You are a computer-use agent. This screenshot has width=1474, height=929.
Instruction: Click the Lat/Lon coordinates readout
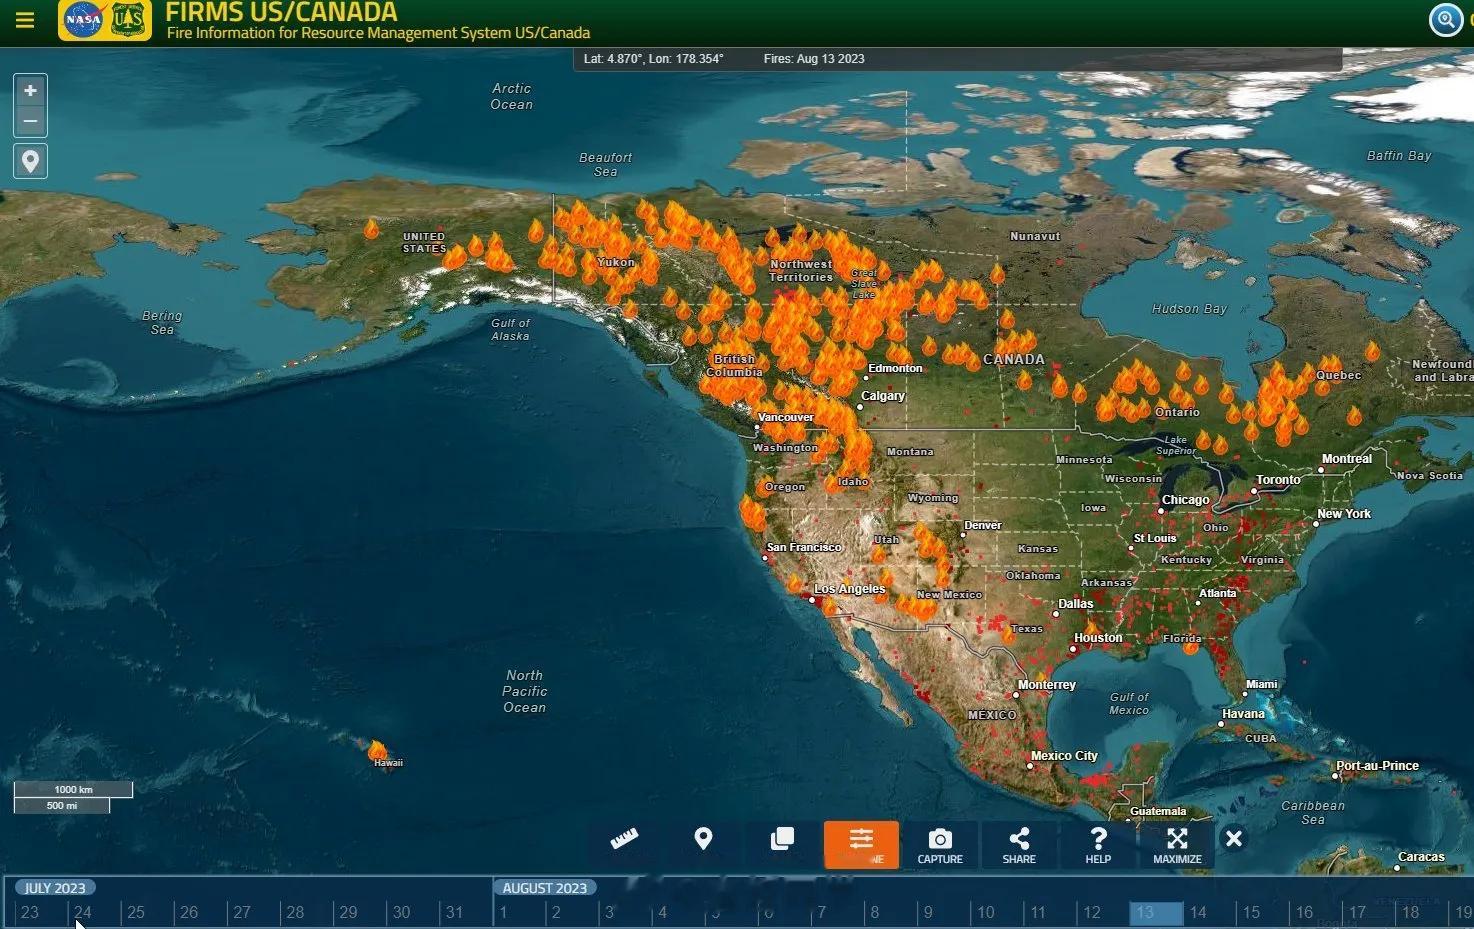pos(653,59)
